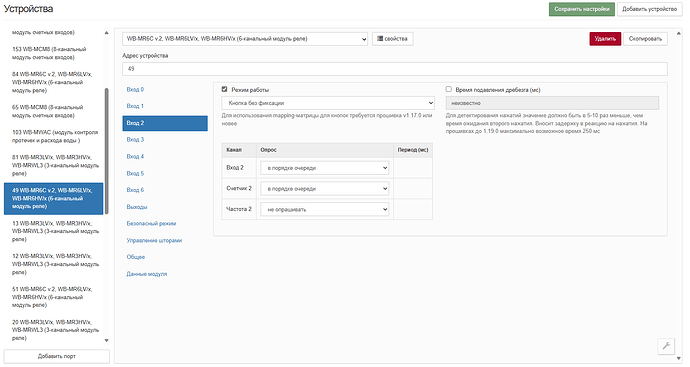Copy the device with the Скопировать button
The width and height of the screenshot is (690, 367).
tap(645, 39)
